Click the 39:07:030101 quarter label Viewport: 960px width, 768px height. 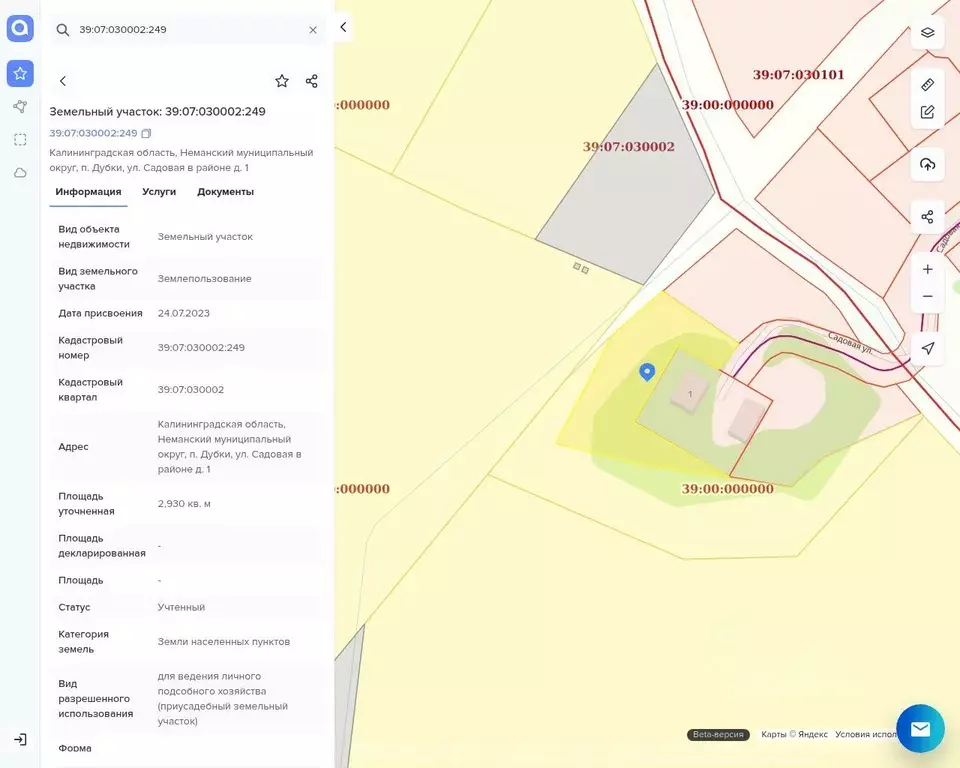(x=798, y=75)
